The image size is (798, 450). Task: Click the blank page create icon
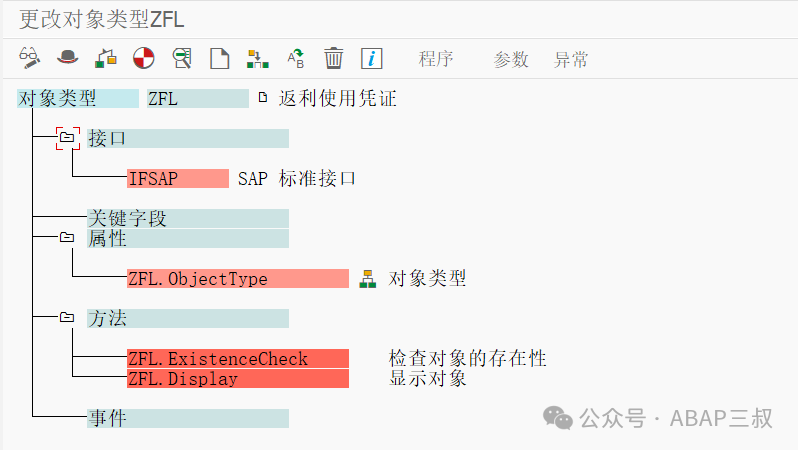[219, 59]
